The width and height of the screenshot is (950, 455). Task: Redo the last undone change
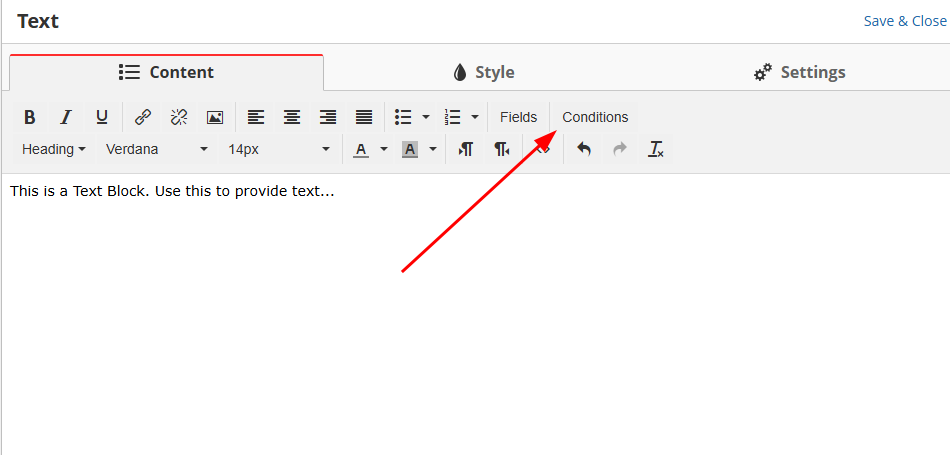pyautogui.click(x=619, y=149)
